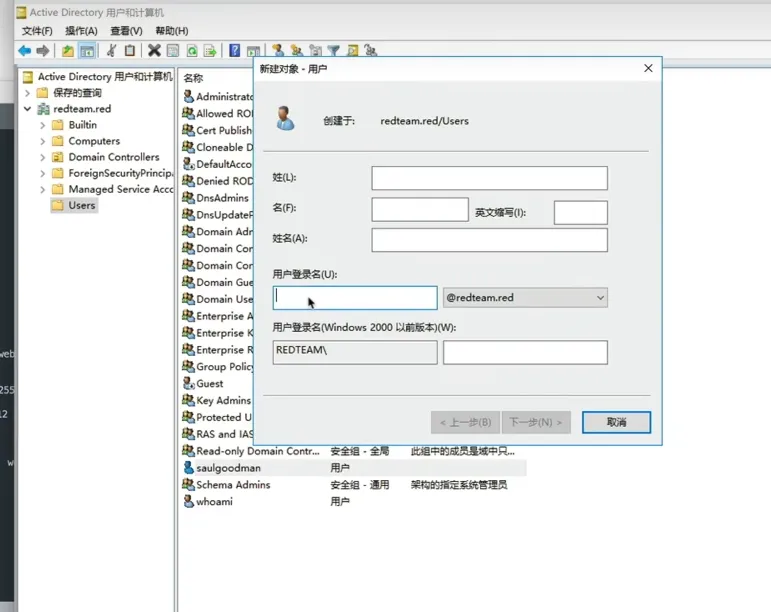771x612 pixels.
Task: Click the Refresh toolbar icon
Action: tap(192, 50)
